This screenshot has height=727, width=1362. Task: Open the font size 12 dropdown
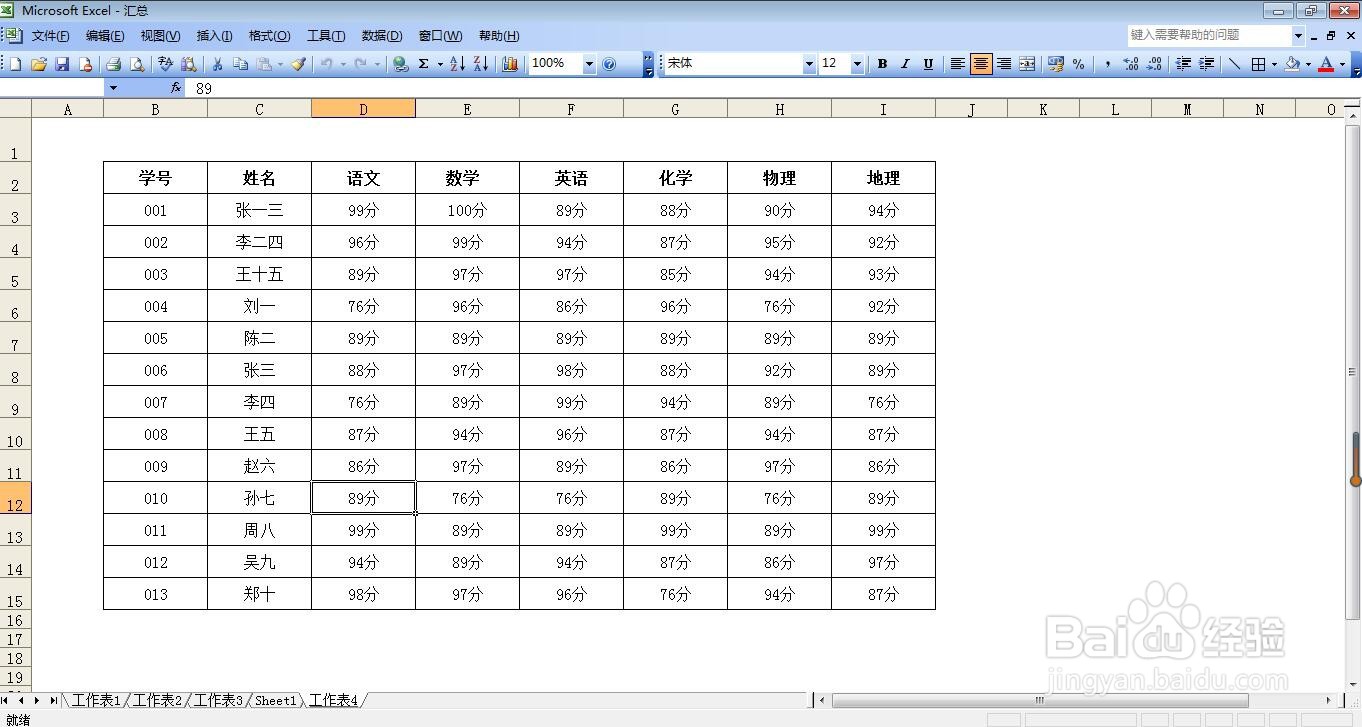coord(857,63)
